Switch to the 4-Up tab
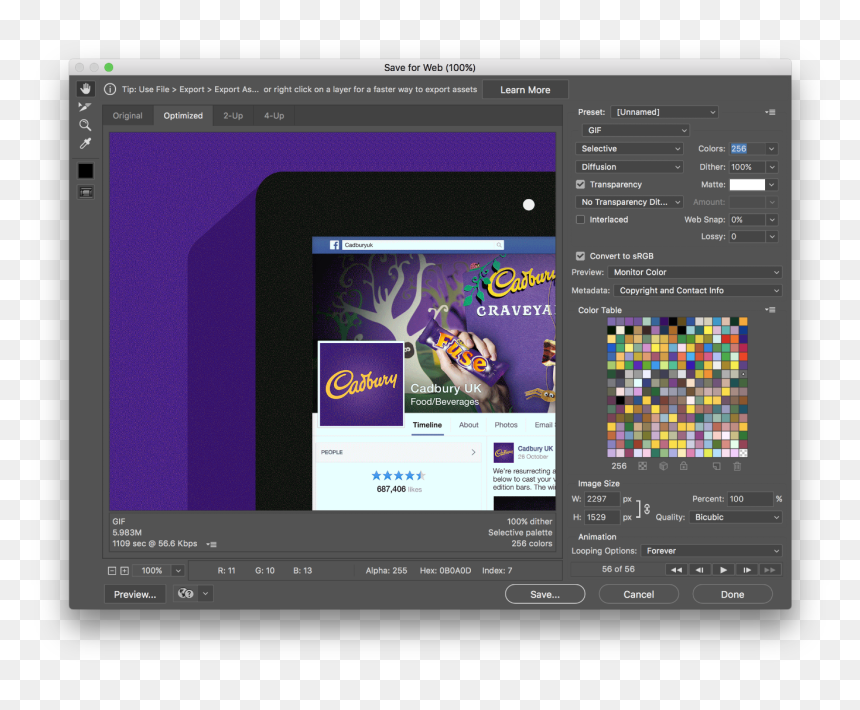The image size is (860, 710). (274, 116)
